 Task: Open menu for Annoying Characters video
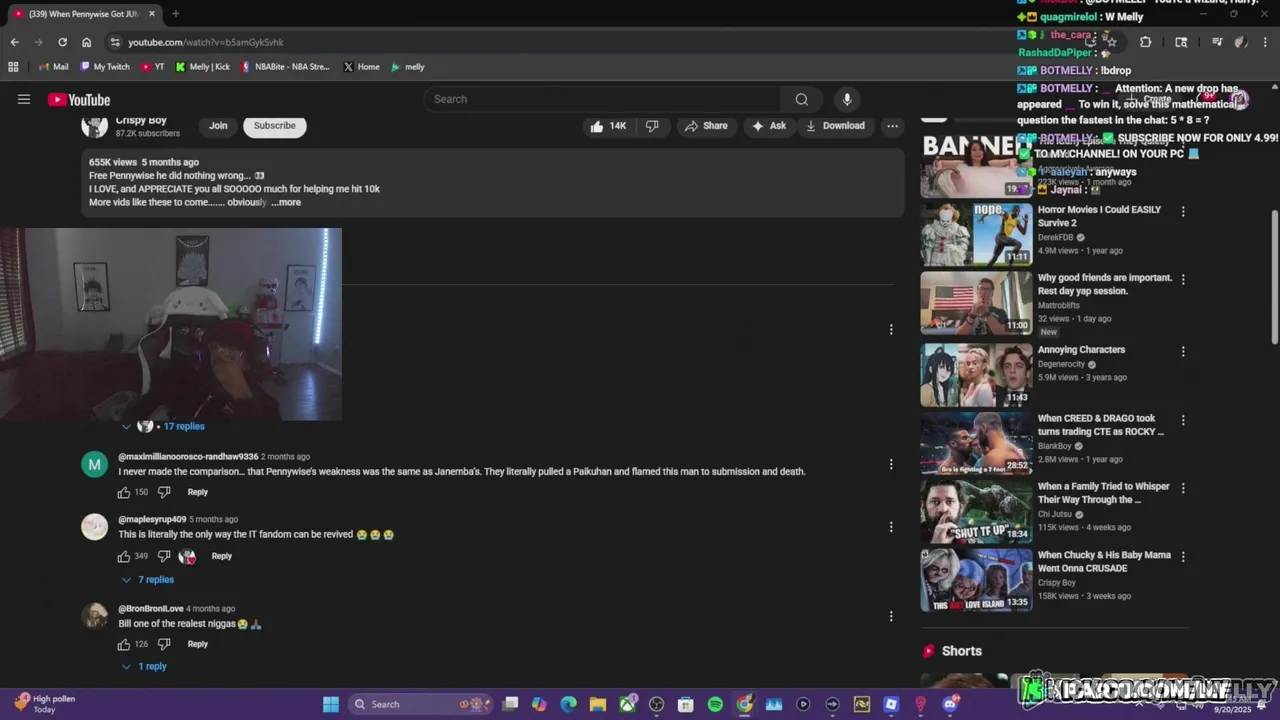pos(1183,352)
